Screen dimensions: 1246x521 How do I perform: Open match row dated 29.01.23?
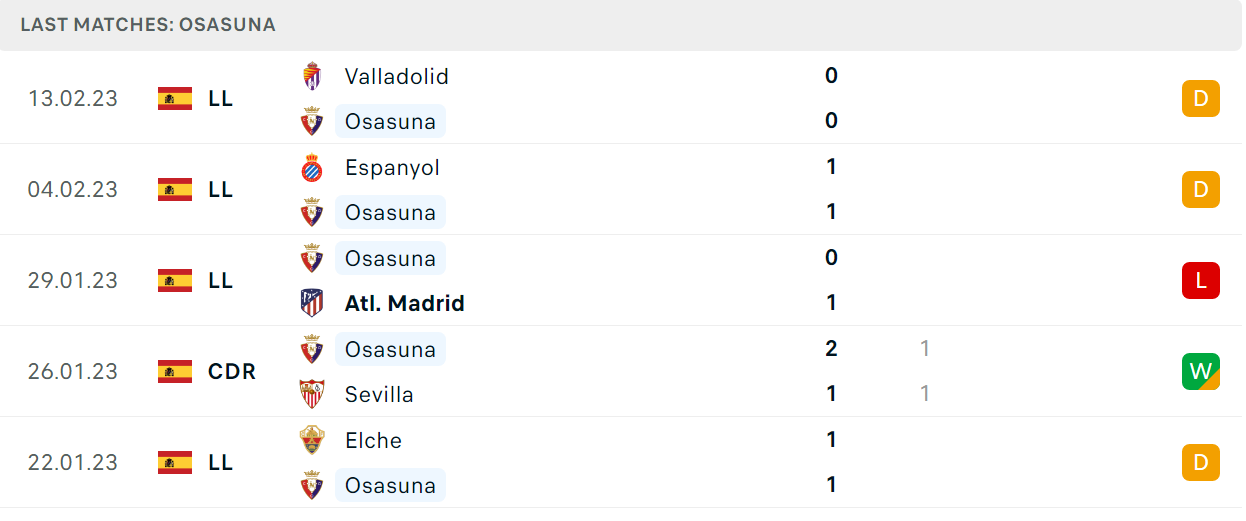pos(621,280)
